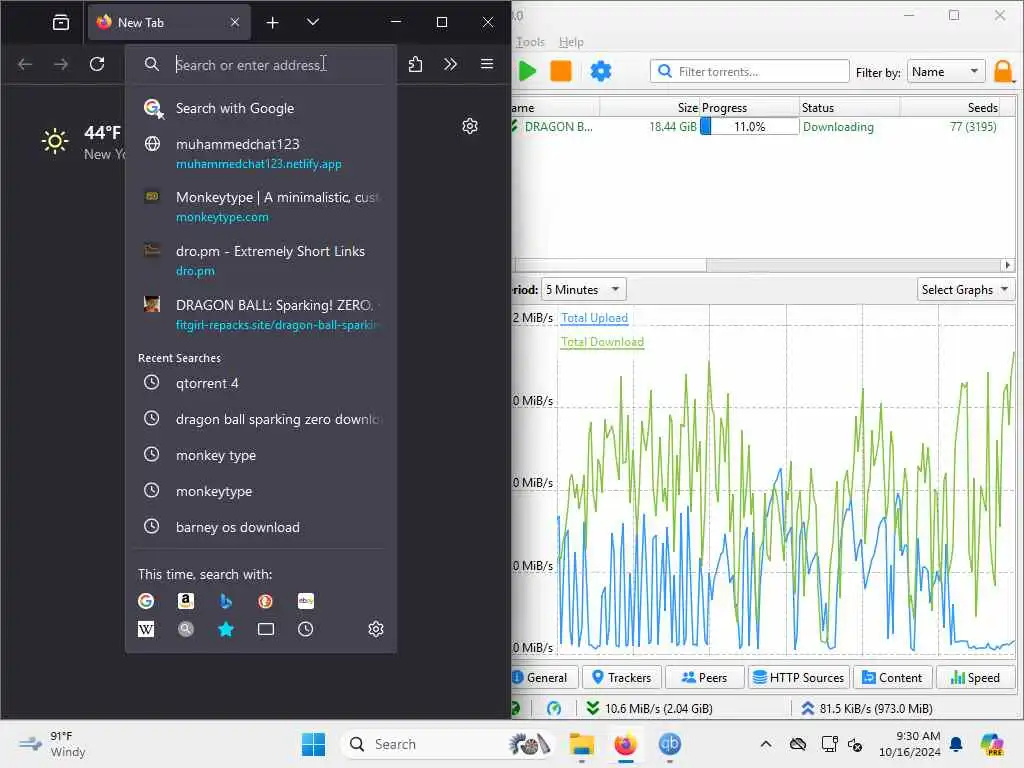1024x768 pixels.
Task: Open qBittorrent options via blue gear icon
Action: pyautogui.click(x=600, y=71)
